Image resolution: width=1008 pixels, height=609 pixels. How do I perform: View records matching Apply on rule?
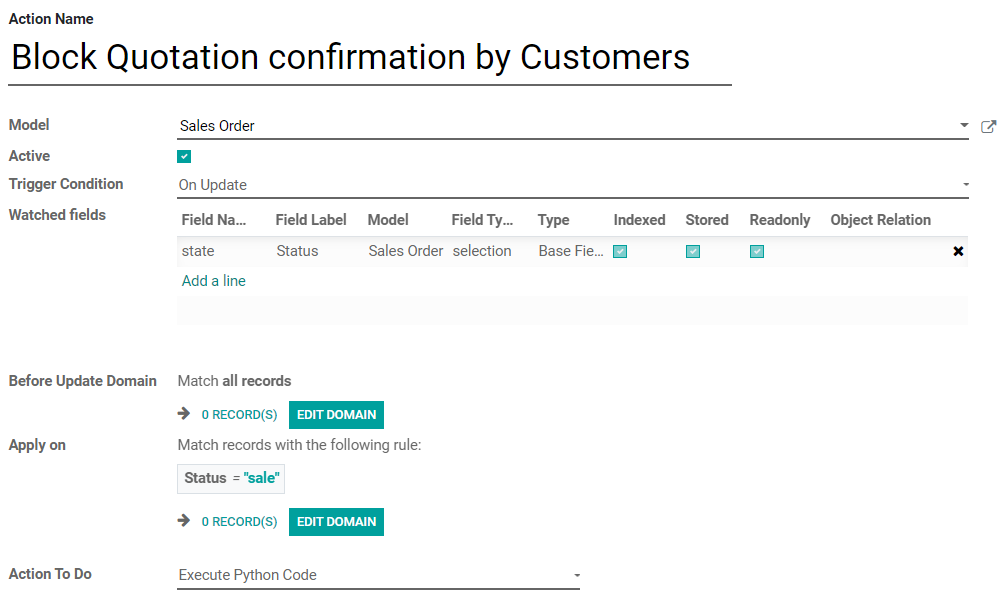tap(239, 522)
